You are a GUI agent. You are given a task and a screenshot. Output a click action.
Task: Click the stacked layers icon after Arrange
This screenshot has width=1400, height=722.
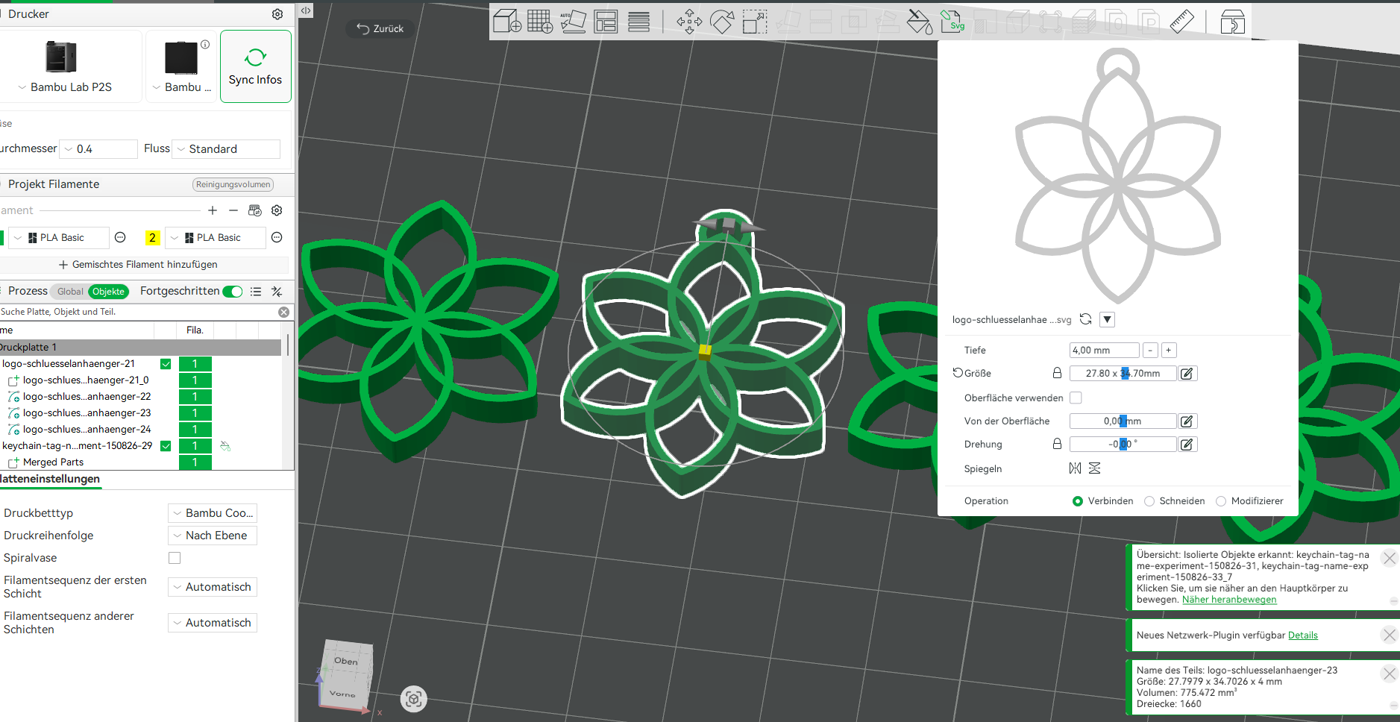[x=639, y=21]
